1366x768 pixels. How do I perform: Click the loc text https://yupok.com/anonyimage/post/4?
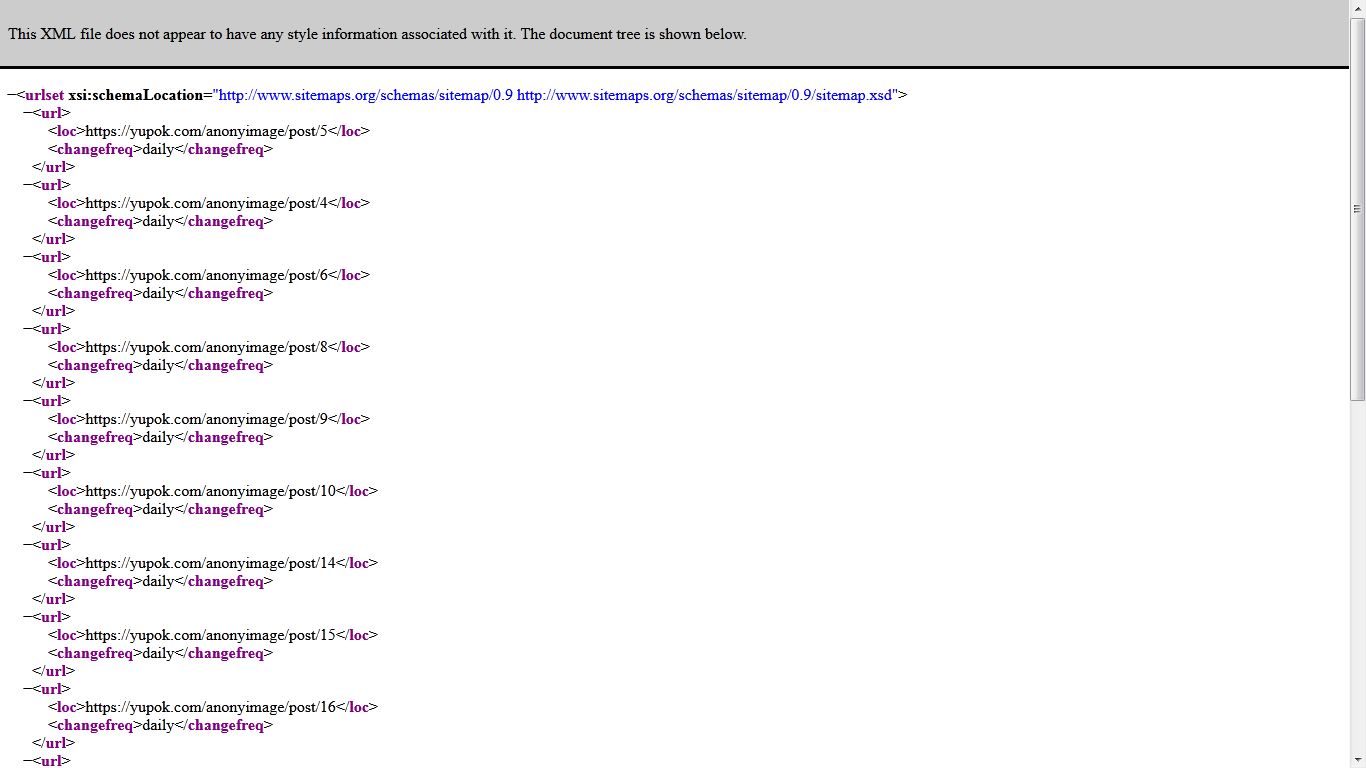207,203
